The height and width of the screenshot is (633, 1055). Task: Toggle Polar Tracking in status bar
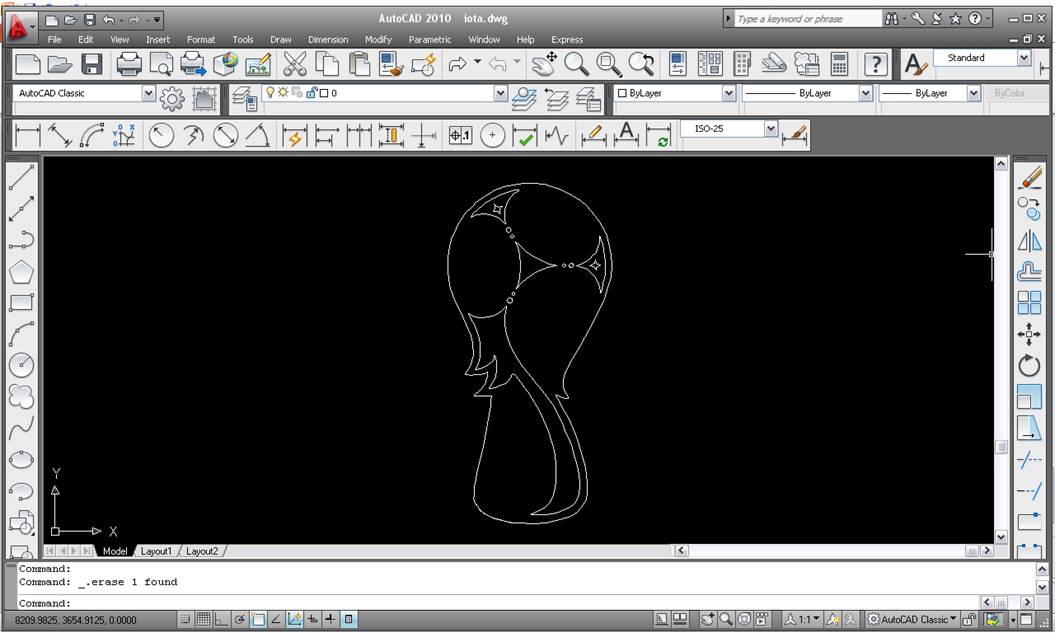[x=240, y=620]
